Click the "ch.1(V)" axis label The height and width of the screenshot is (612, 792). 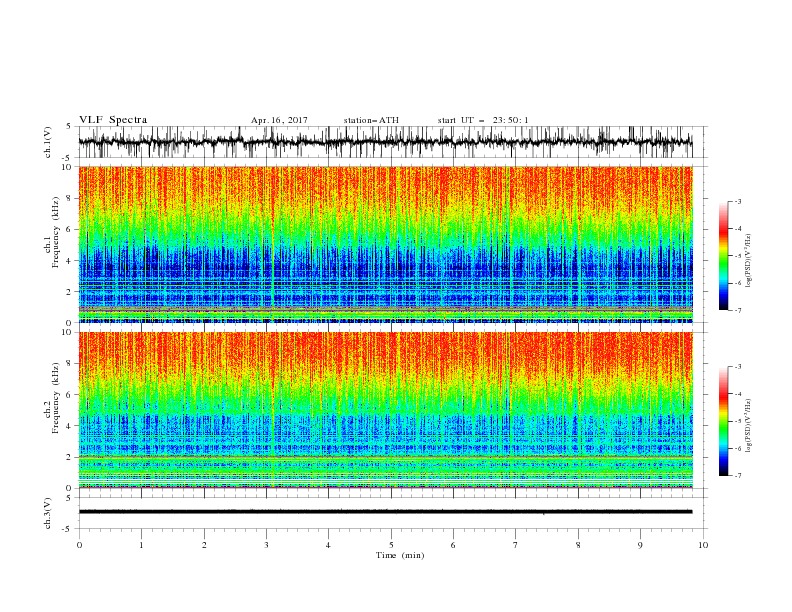point(48,142)
